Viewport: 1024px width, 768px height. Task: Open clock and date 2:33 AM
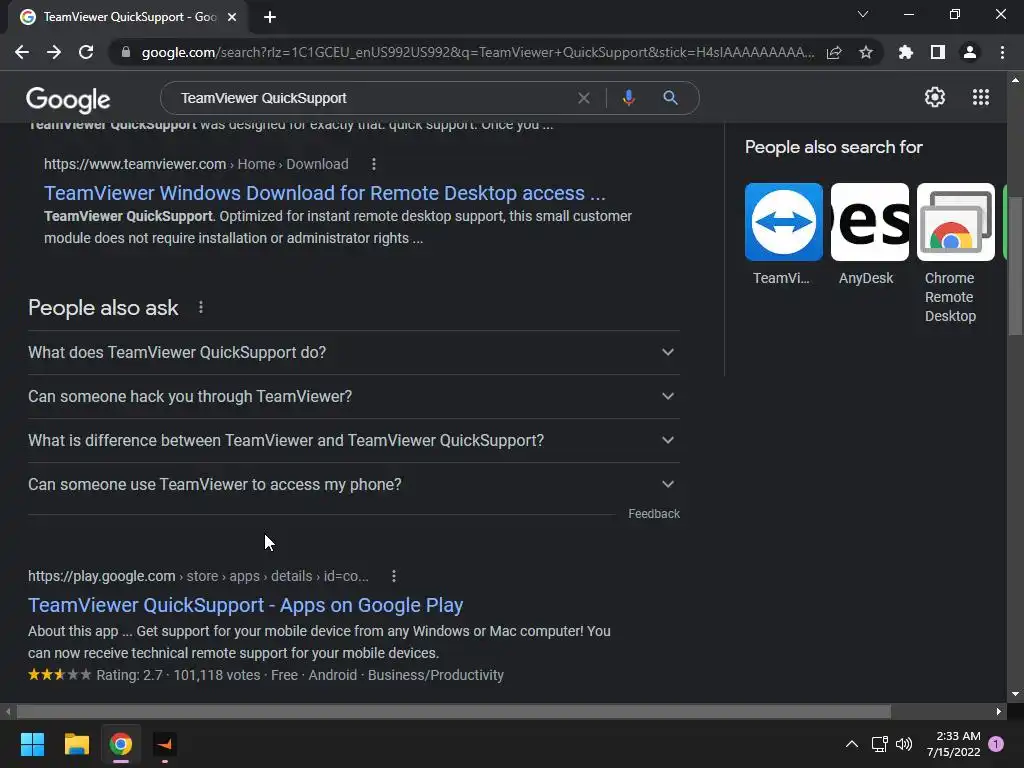tap(953, 744)
